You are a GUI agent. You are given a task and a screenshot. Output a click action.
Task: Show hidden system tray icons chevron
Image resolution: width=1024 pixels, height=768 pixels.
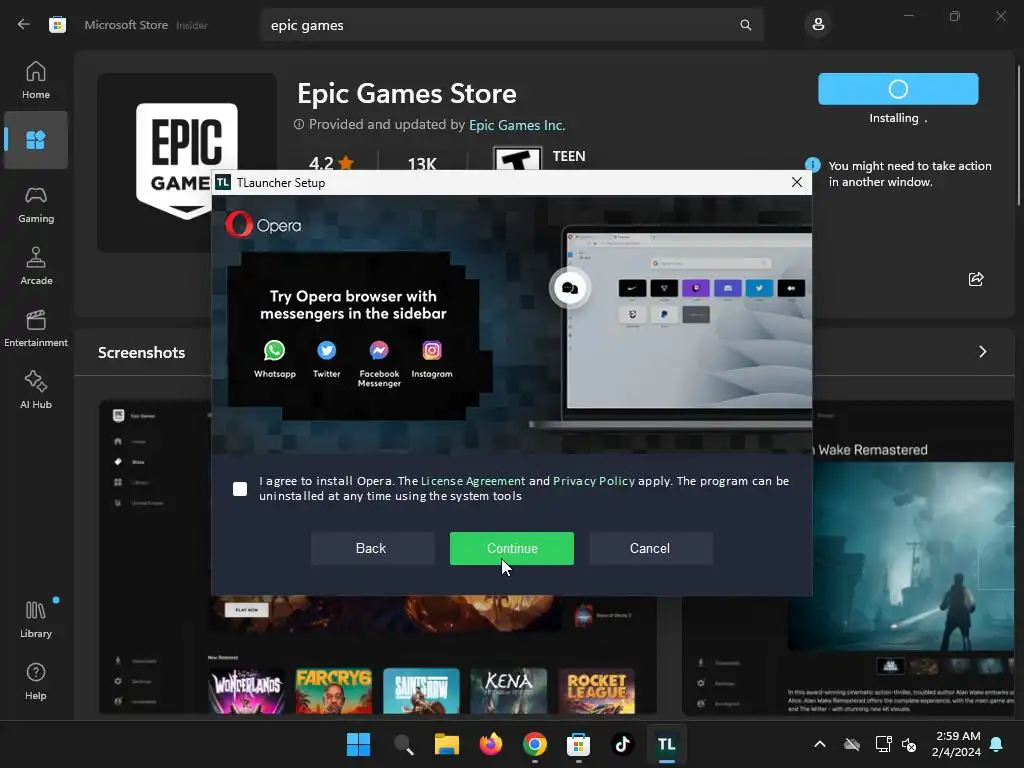coord(820,744)
